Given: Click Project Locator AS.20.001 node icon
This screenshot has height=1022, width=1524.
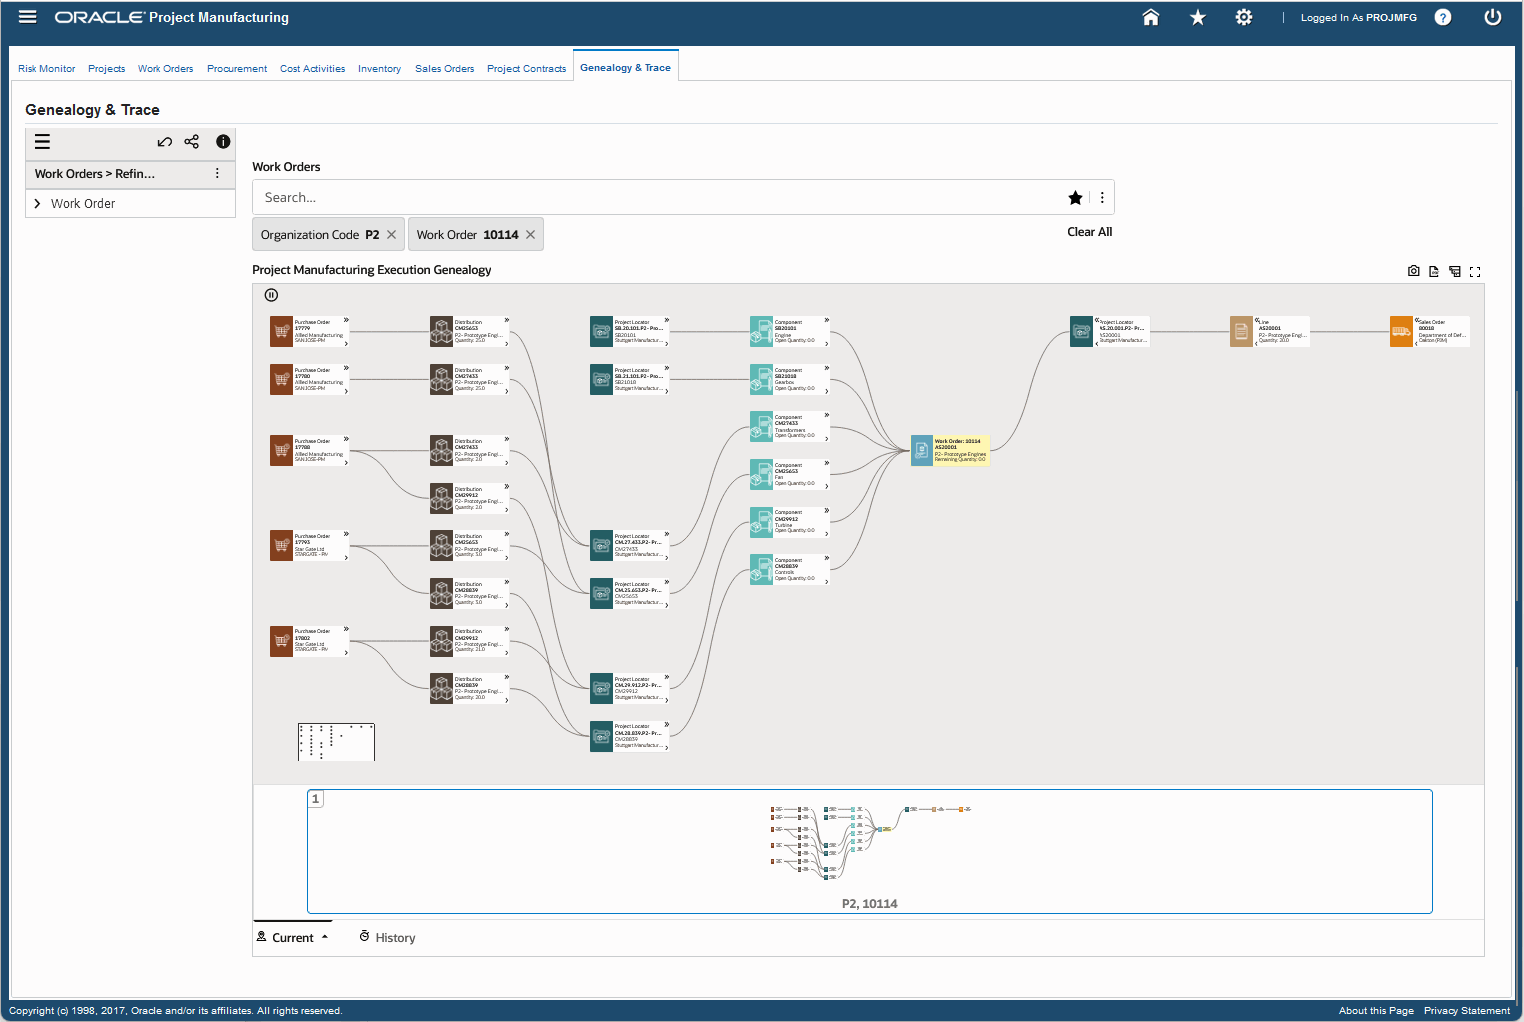Looking at the screenshot, I should pyautogui.click(x=1081, y=331).
